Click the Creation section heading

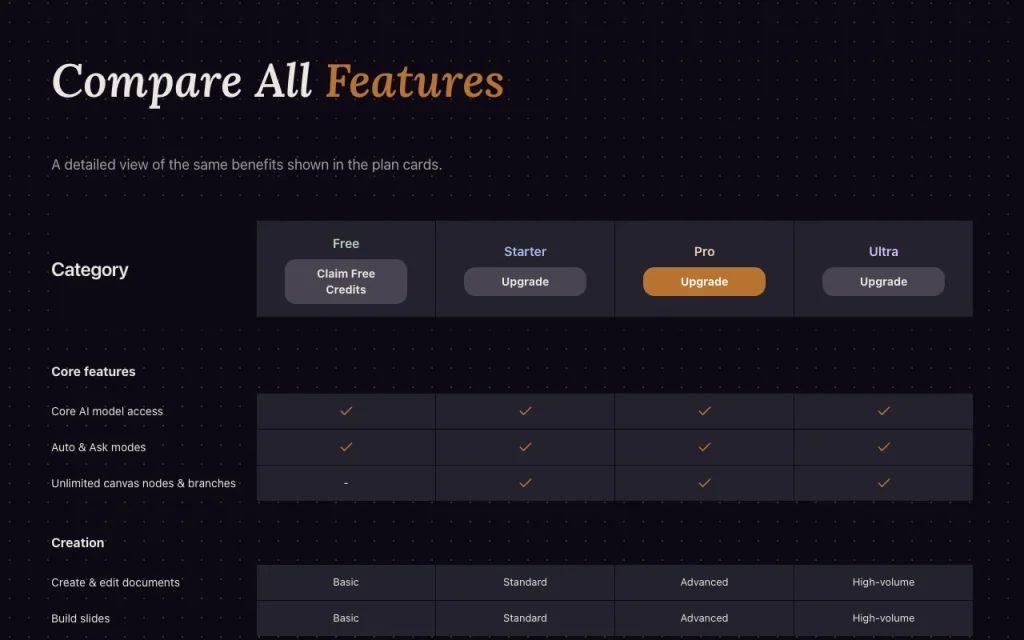click(78, 543)
